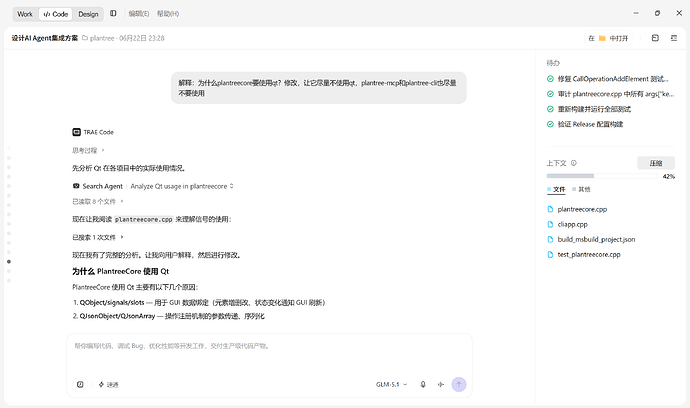Click check icon for 验证 Release 配置构建

tap(550, 125)
